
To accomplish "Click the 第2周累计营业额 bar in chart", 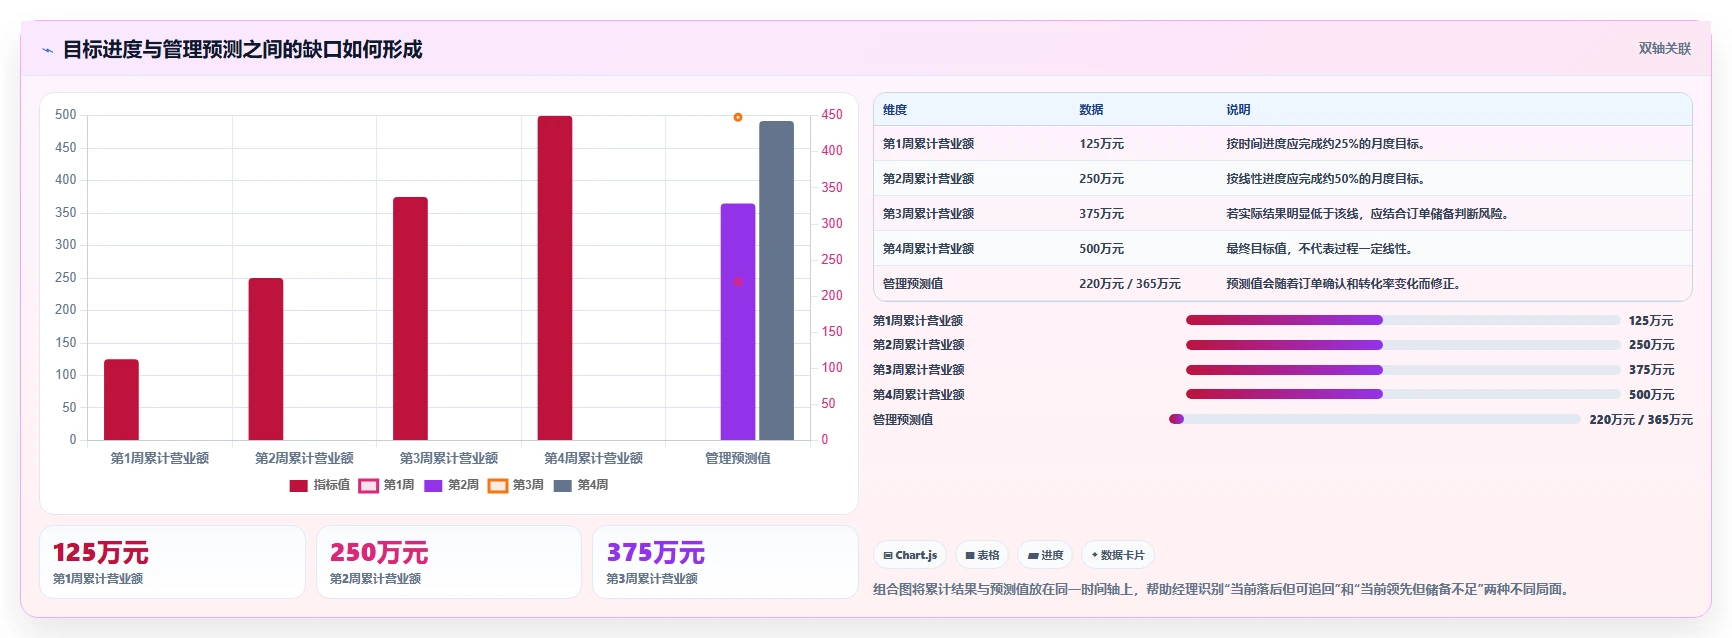I will click(x=266, y=359).
